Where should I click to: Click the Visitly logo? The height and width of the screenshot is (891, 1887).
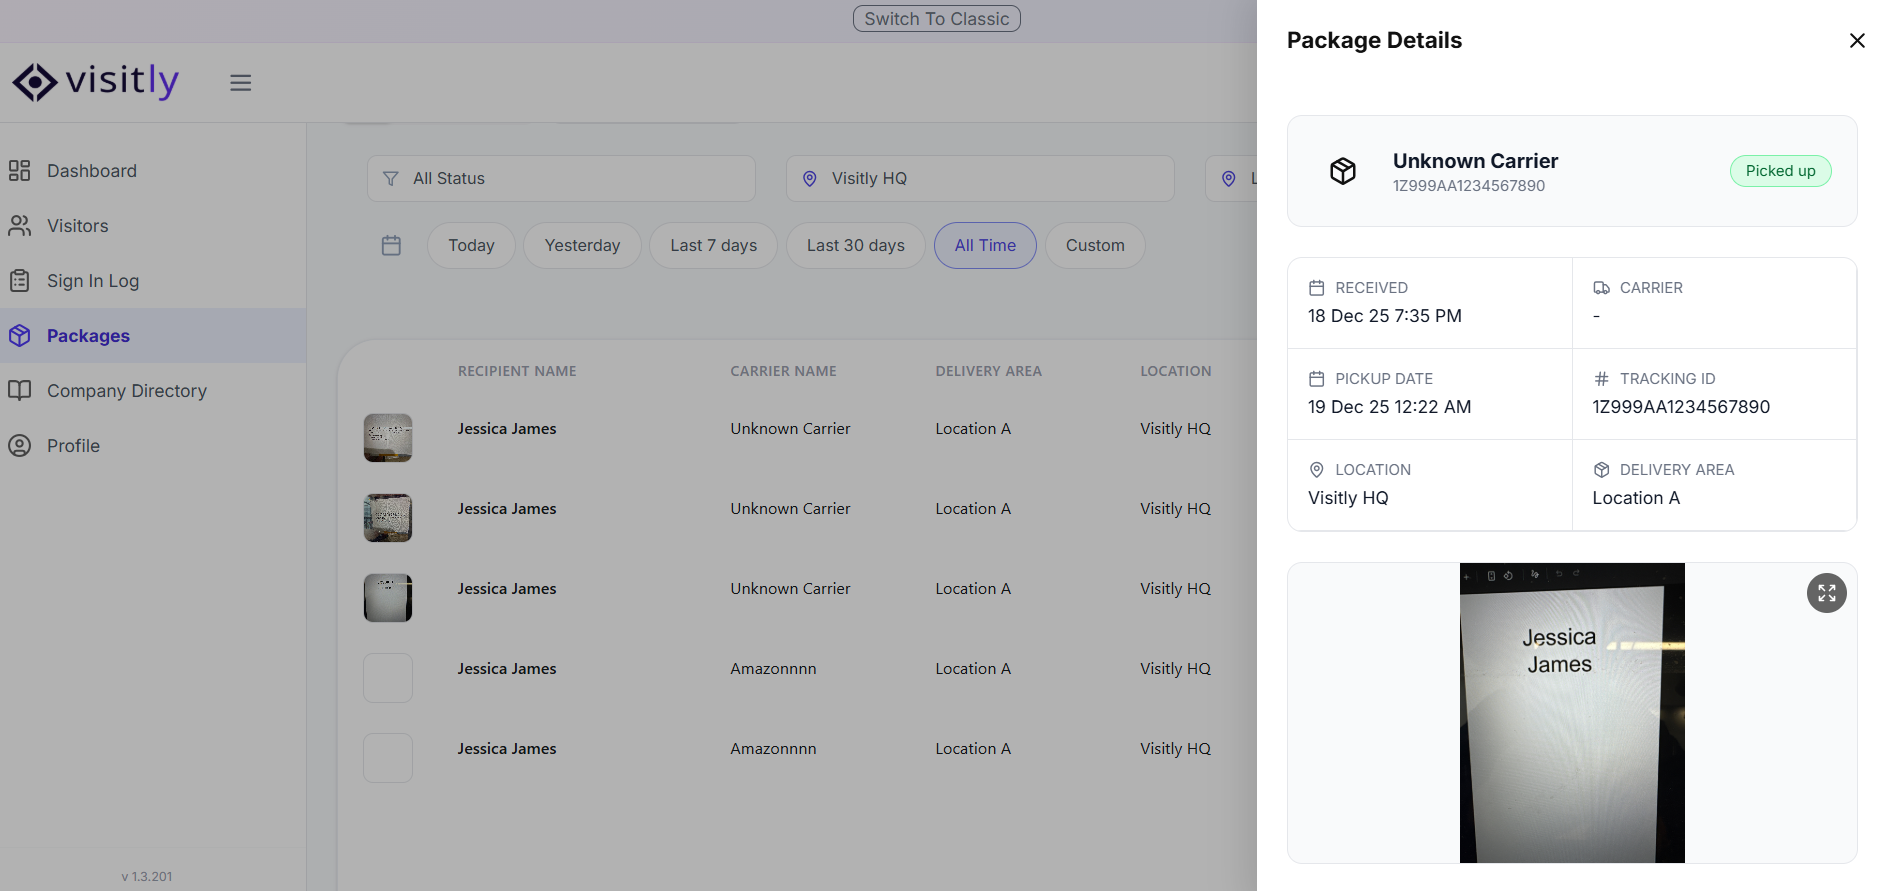[x=95, y=82]
